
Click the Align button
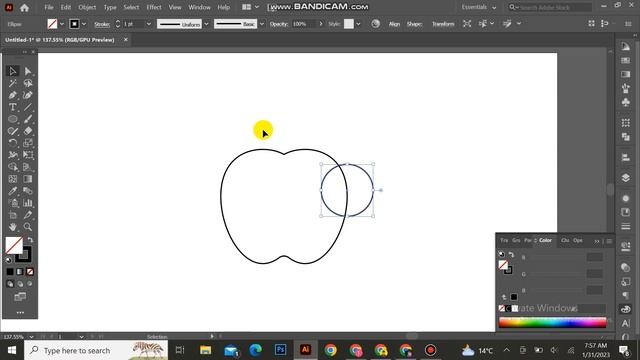pos(394,24)
